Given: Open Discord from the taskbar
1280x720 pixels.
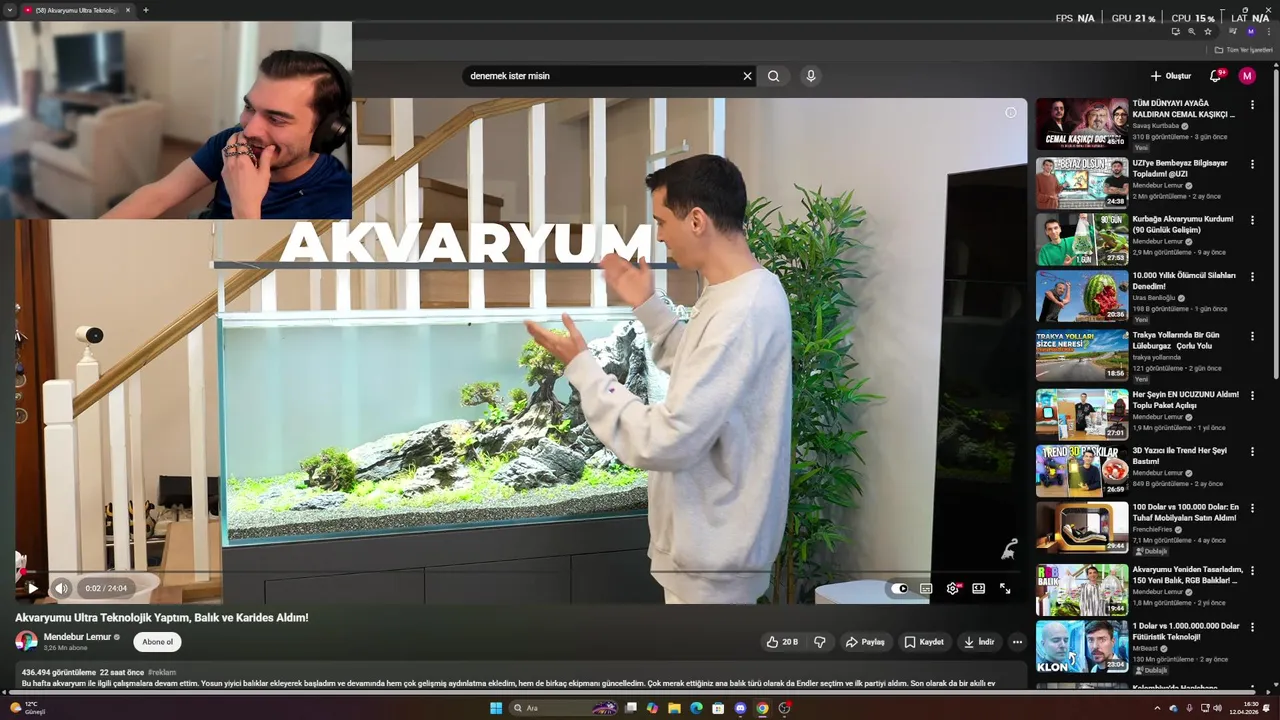Looking at the screenshot, I should point(740,708).
